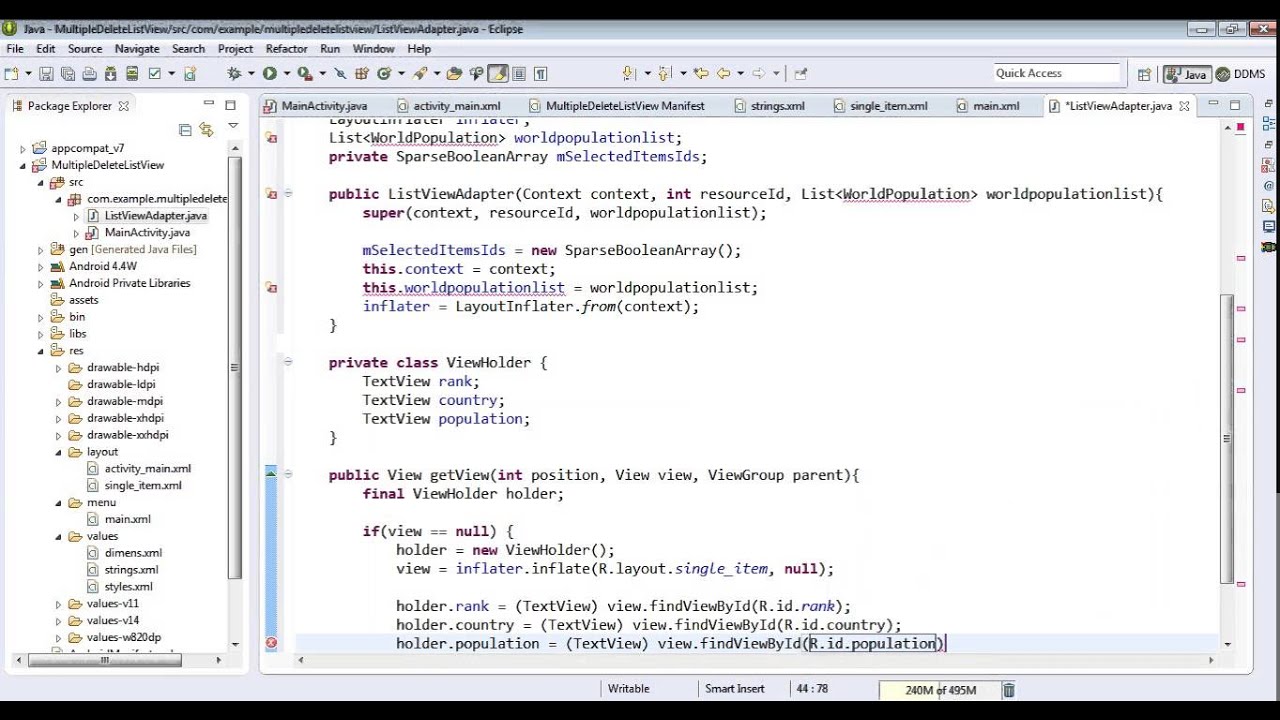Screen dimensions: 1280x720
Task: Open the File menu
Action: [x=15, y=49]
